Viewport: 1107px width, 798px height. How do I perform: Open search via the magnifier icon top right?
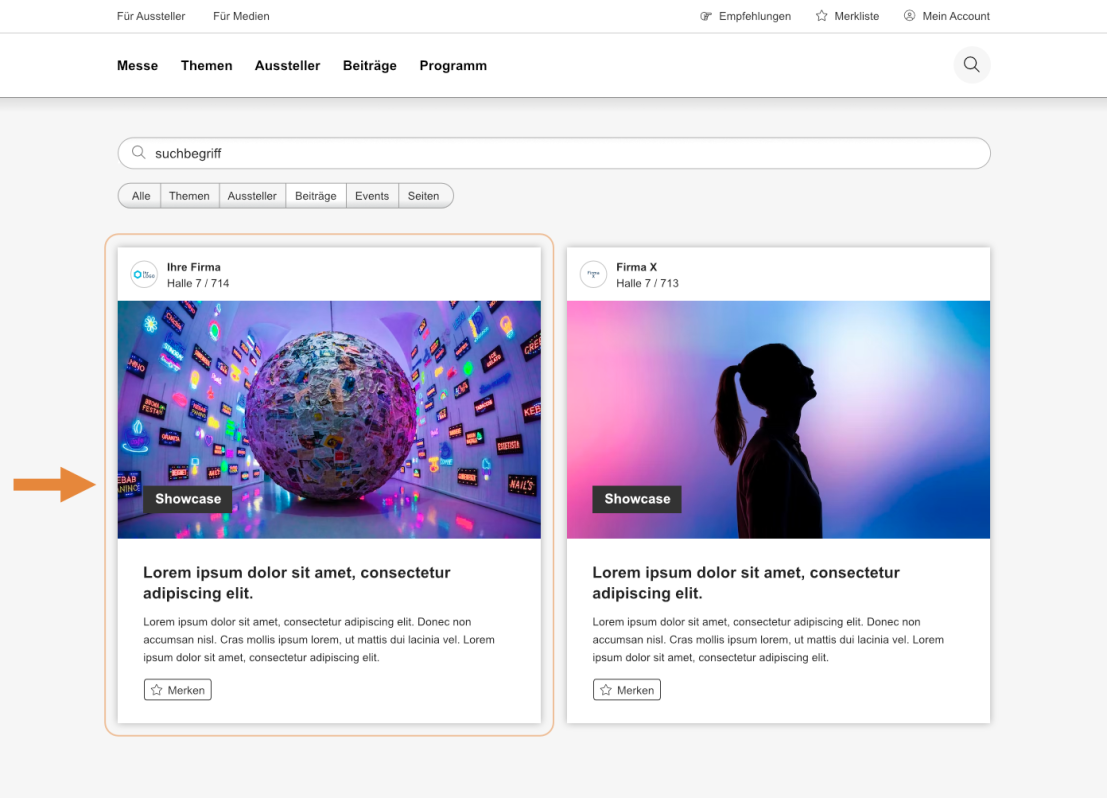pos(971,64)
